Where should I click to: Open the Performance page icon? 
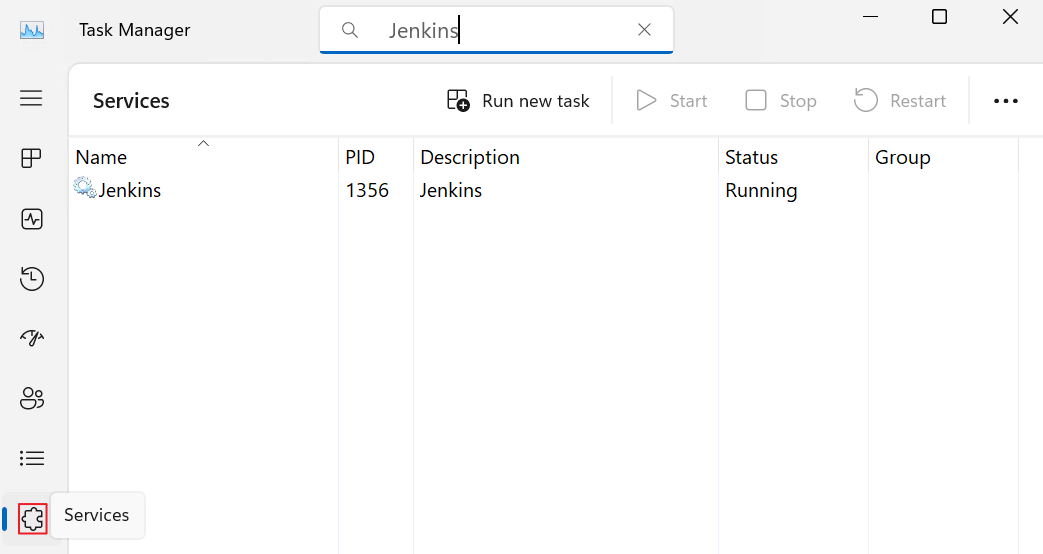coord(31,219)
